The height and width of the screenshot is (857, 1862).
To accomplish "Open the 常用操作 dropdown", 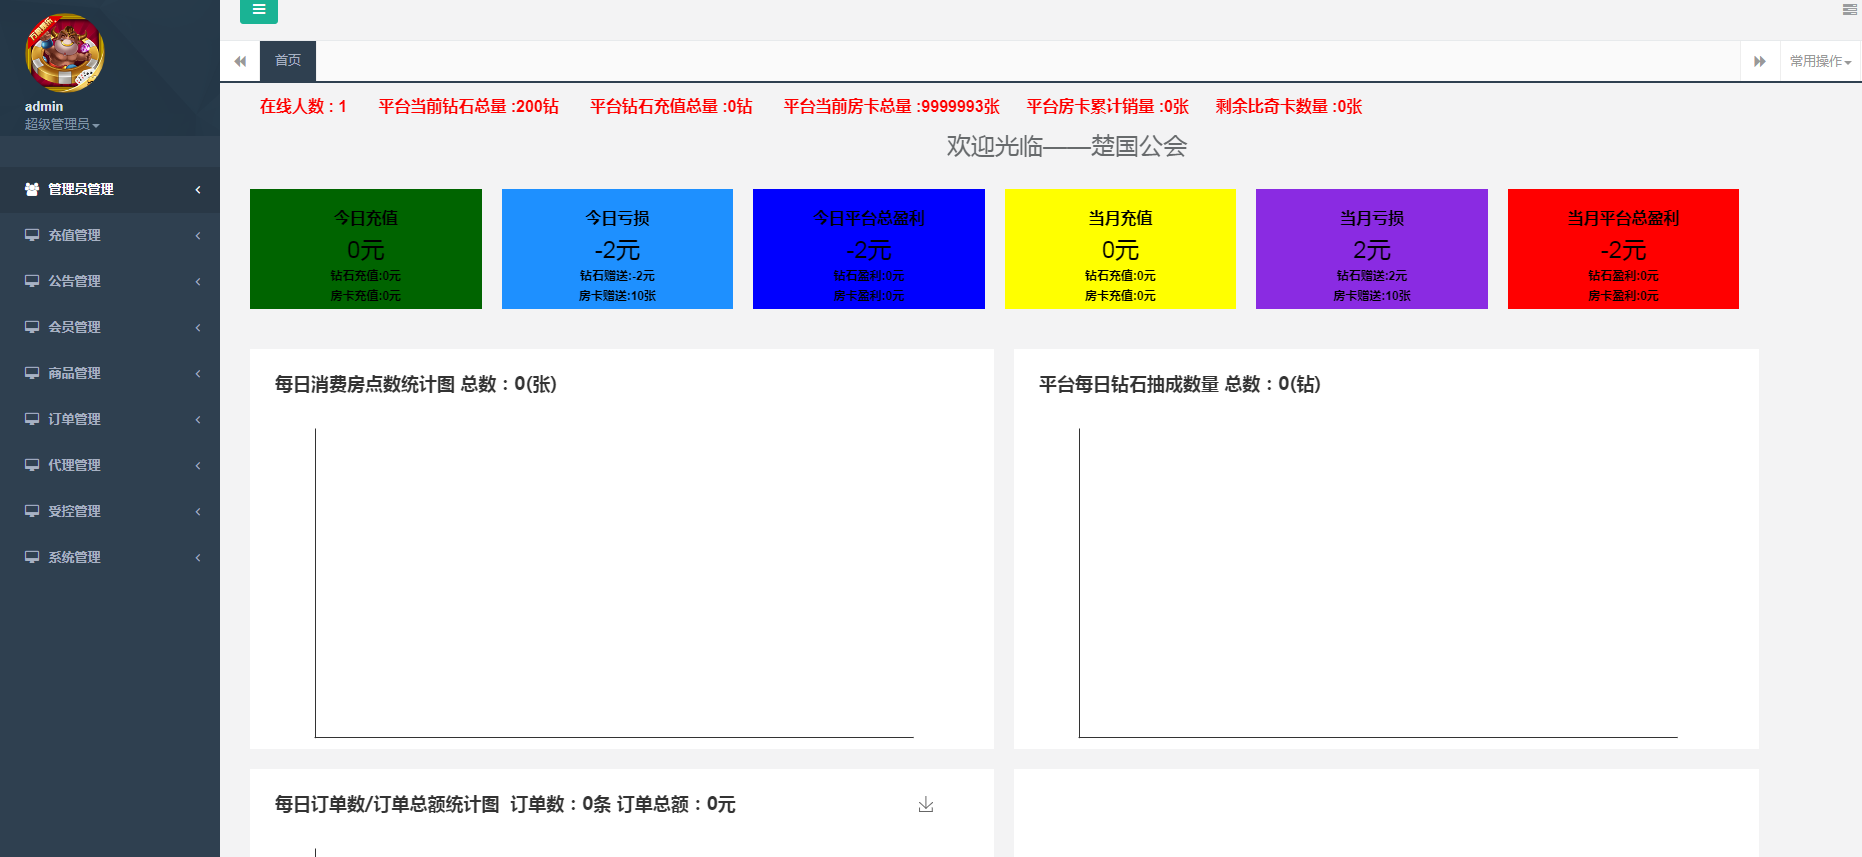I will (x=1820, y=61).
